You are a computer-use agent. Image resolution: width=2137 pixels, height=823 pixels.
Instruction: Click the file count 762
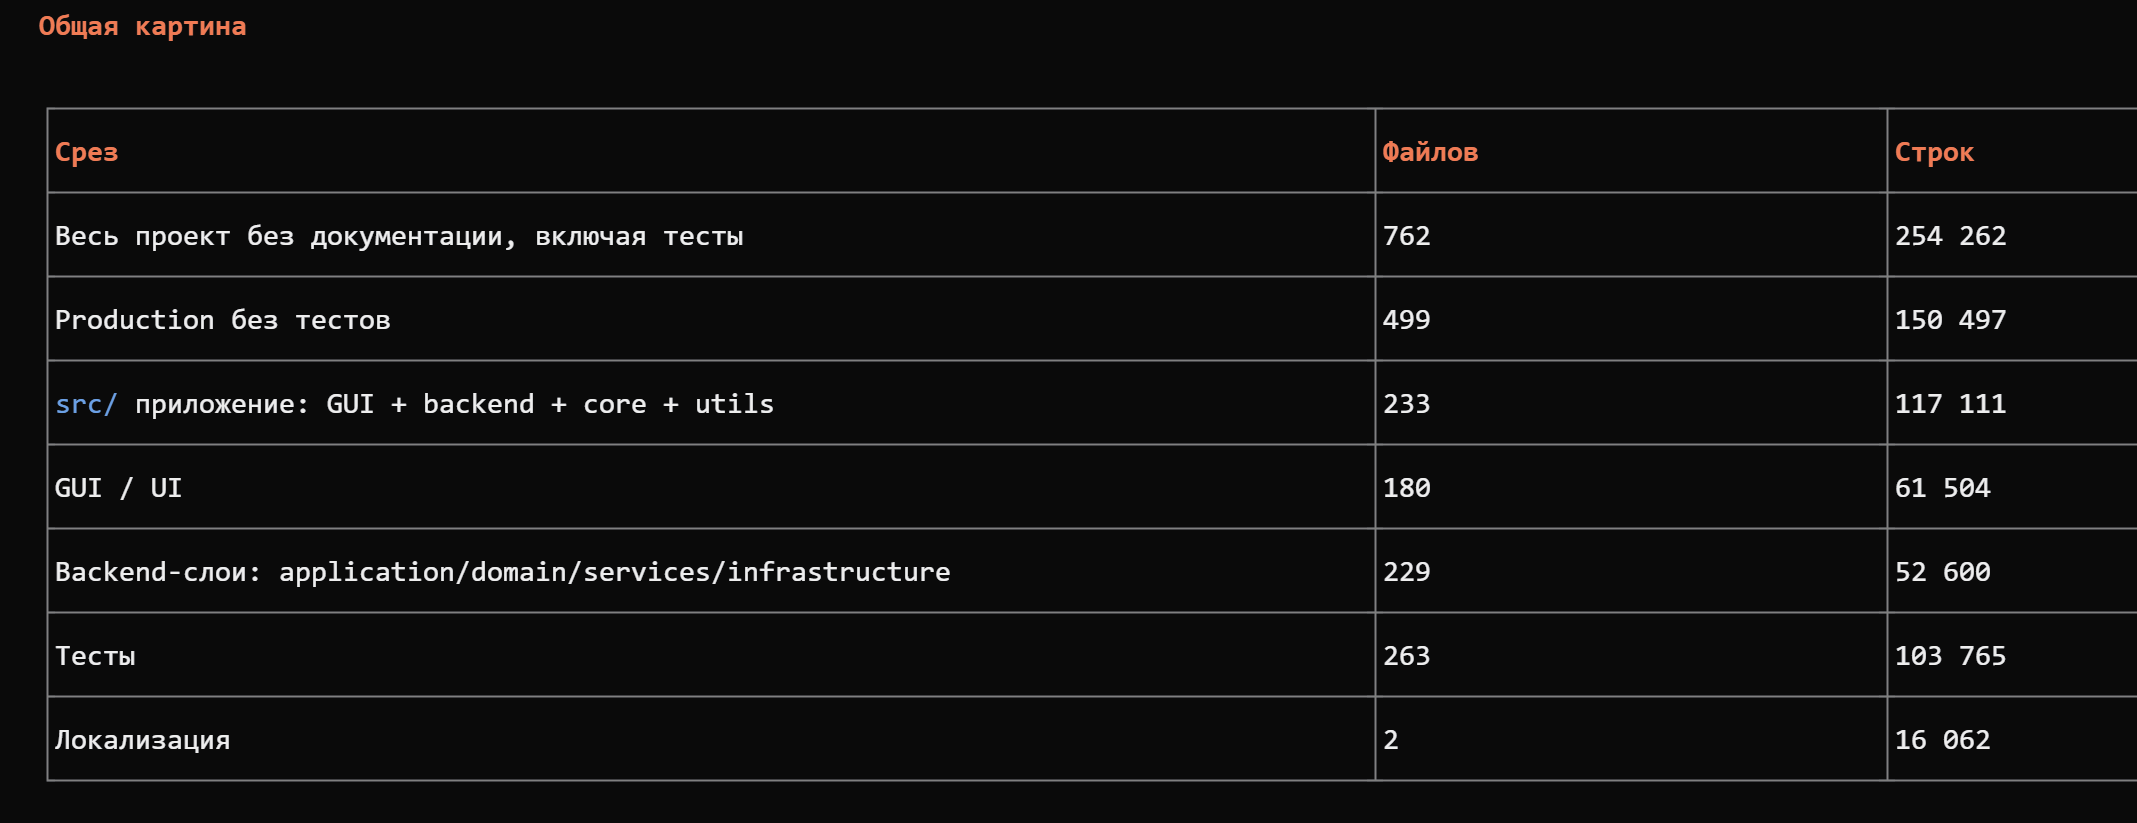[x=1406, y=236]
